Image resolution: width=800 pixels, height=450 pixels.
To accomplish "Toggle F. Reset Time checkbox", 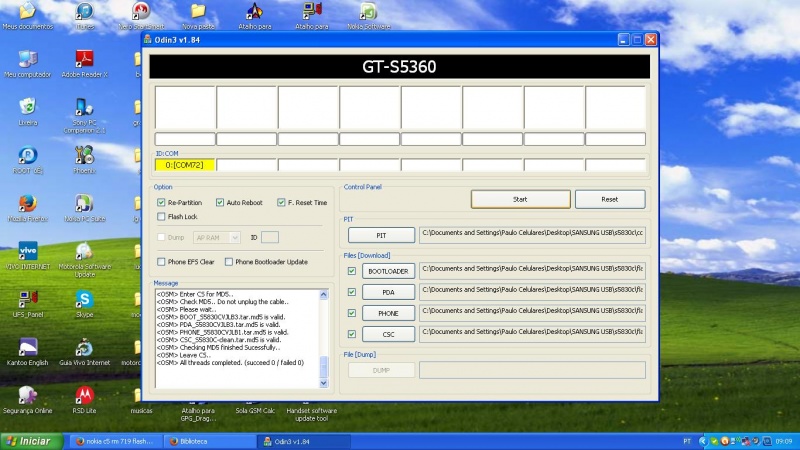I will click(x=281, y=203).
